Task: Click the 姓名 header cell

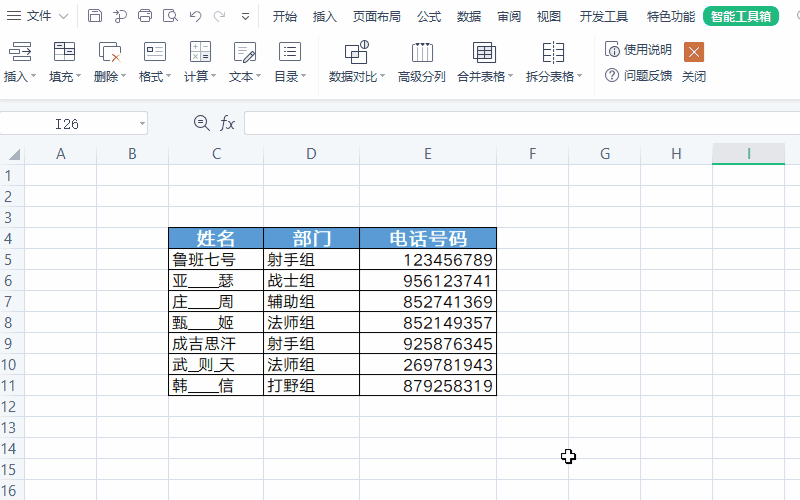Action: click(x=216, y=238)
